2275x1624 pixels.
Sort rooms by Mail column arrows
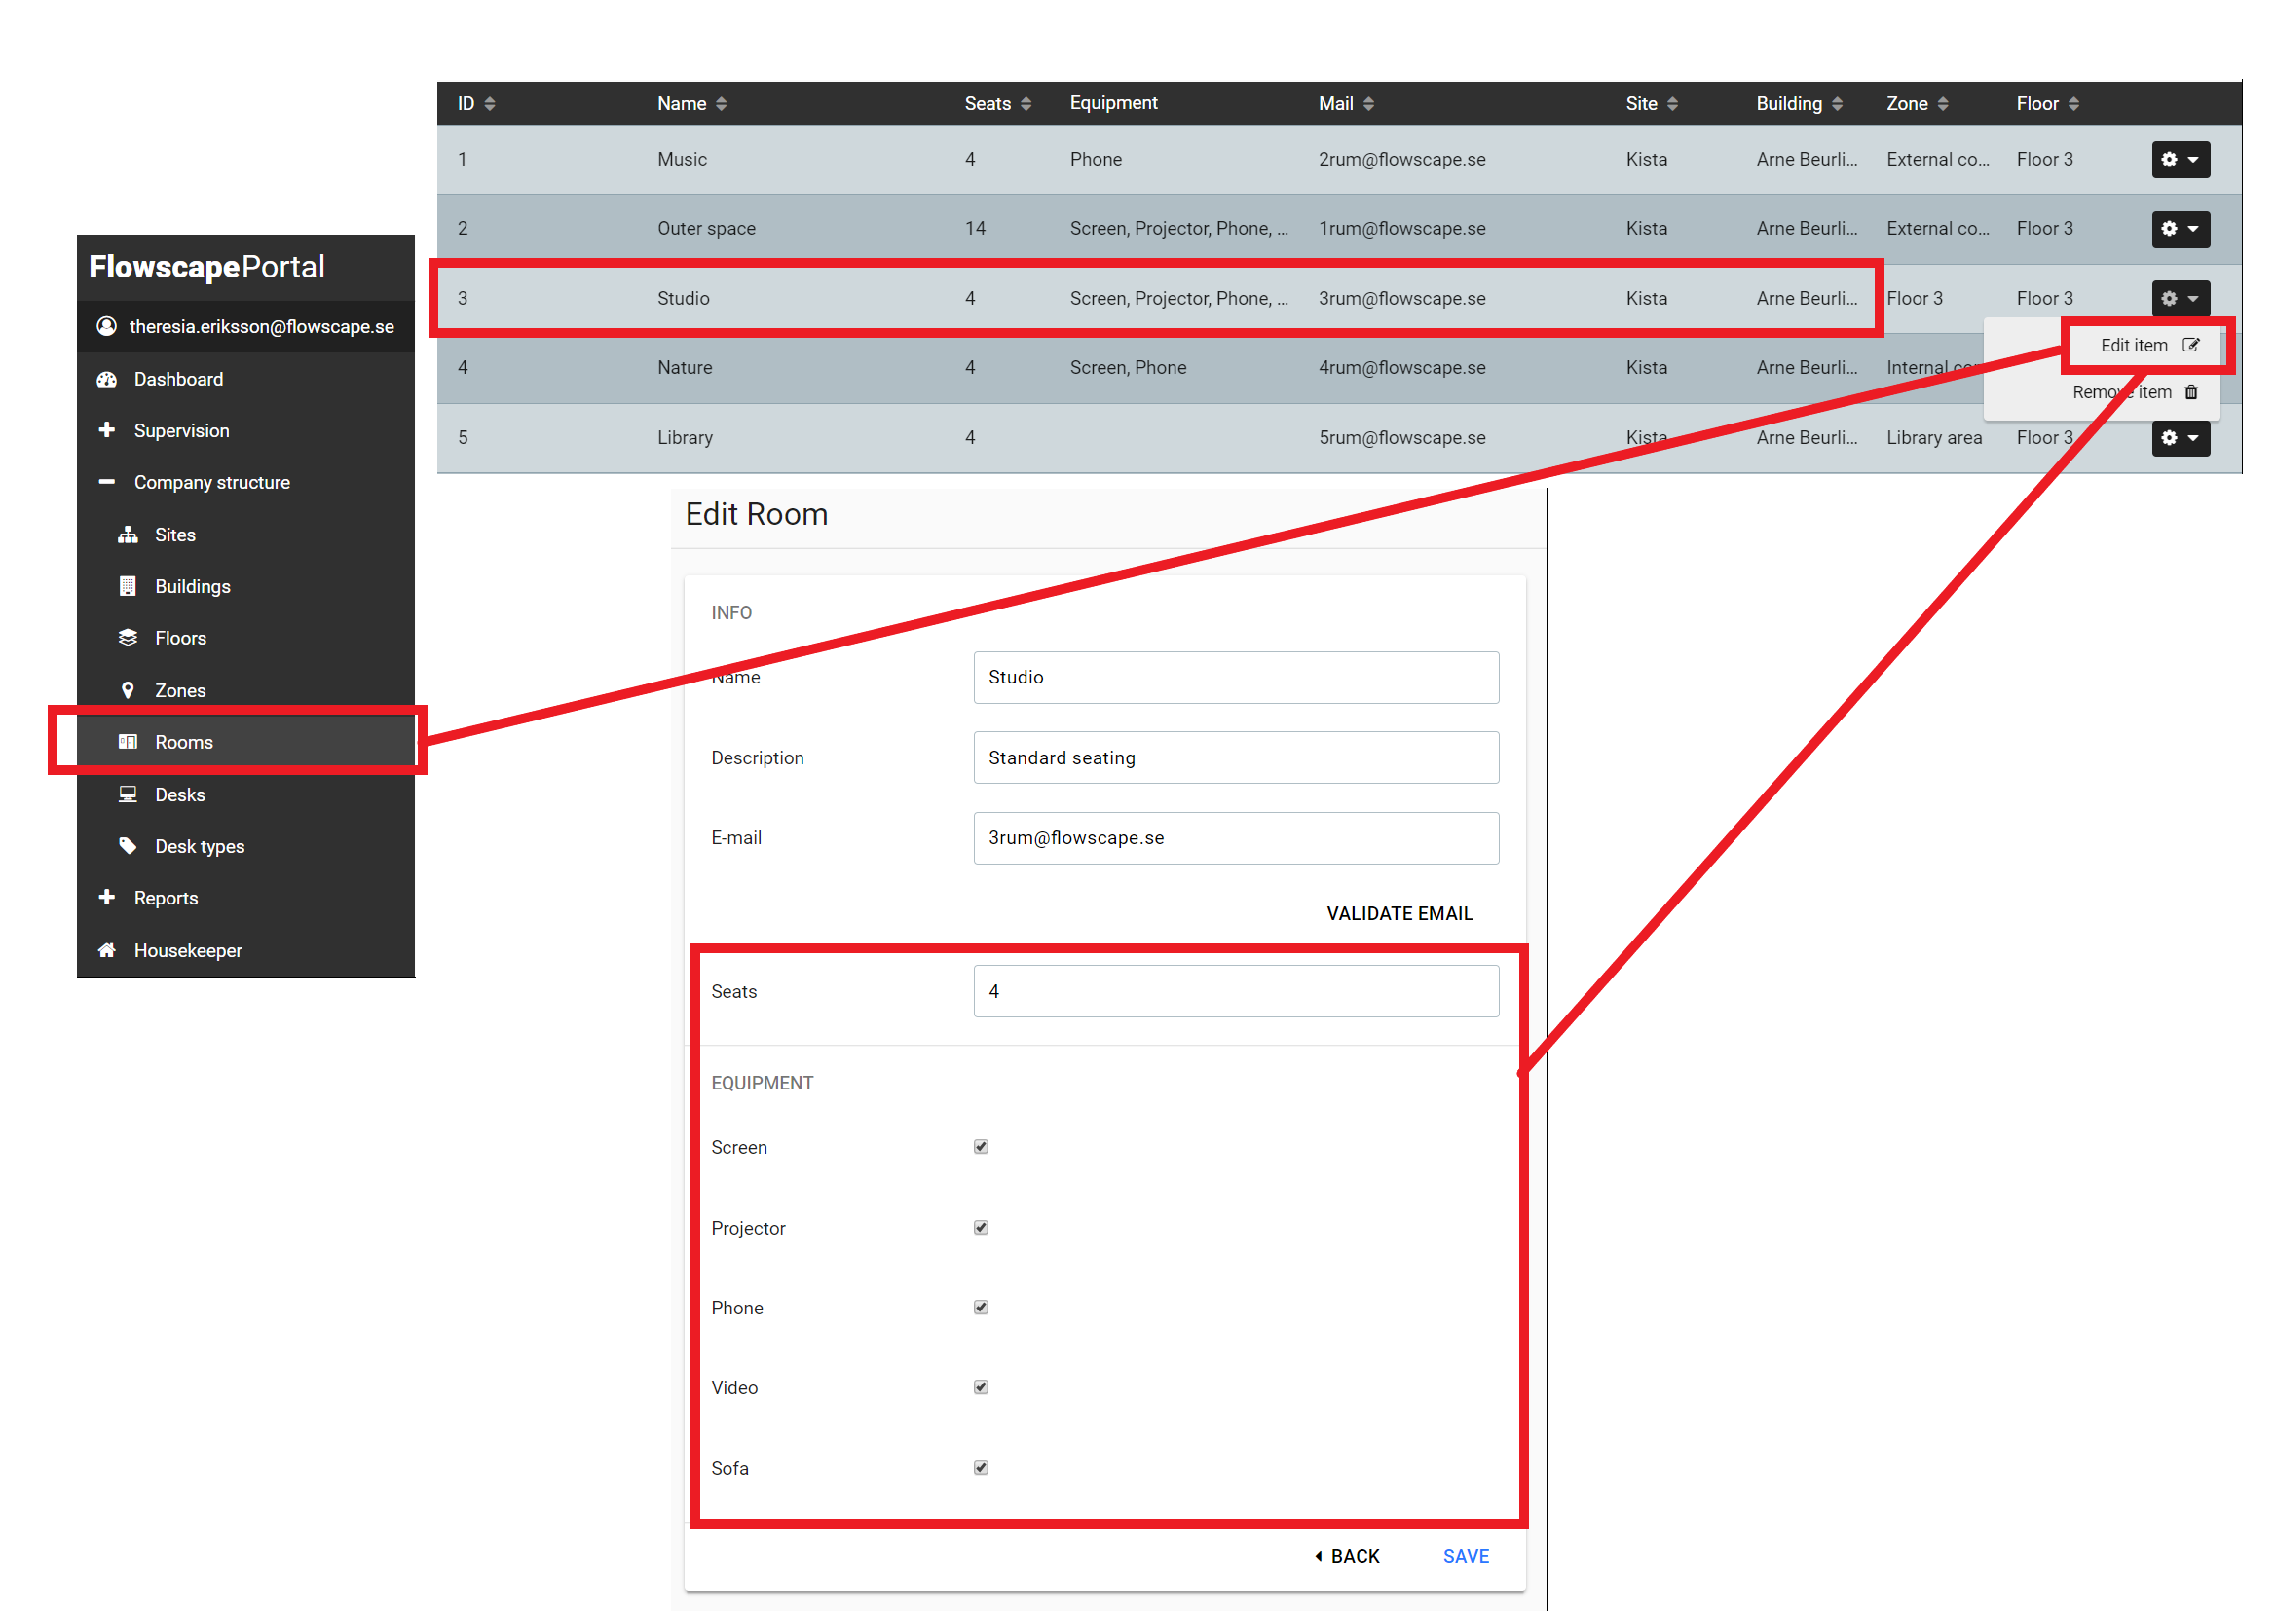1369,104
